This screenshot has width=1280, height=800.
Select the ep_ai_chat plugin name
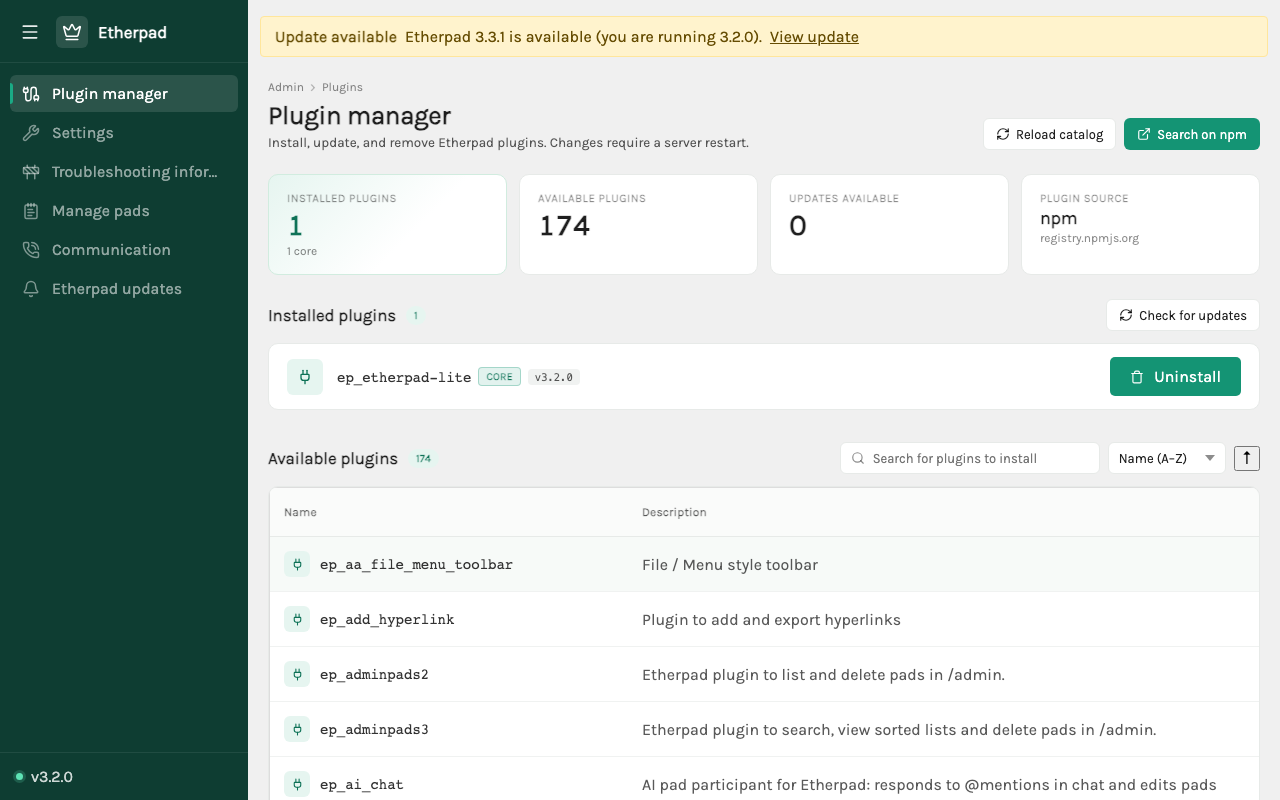362,785
